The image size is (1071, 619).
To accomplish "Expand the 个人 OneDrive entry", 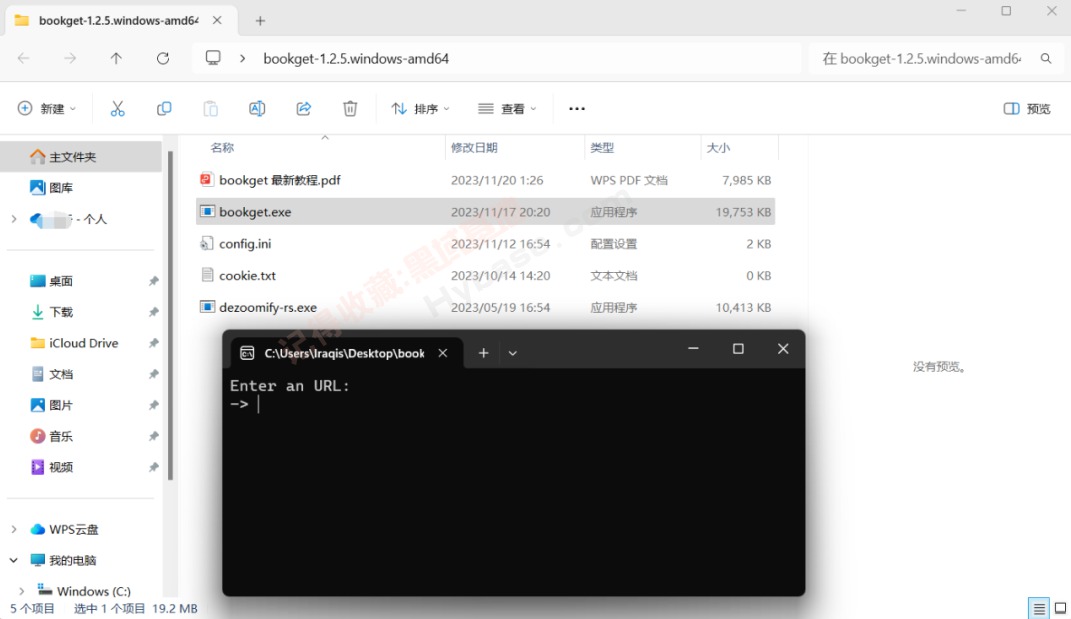I will pyautogui.click(x=14, y=219).
